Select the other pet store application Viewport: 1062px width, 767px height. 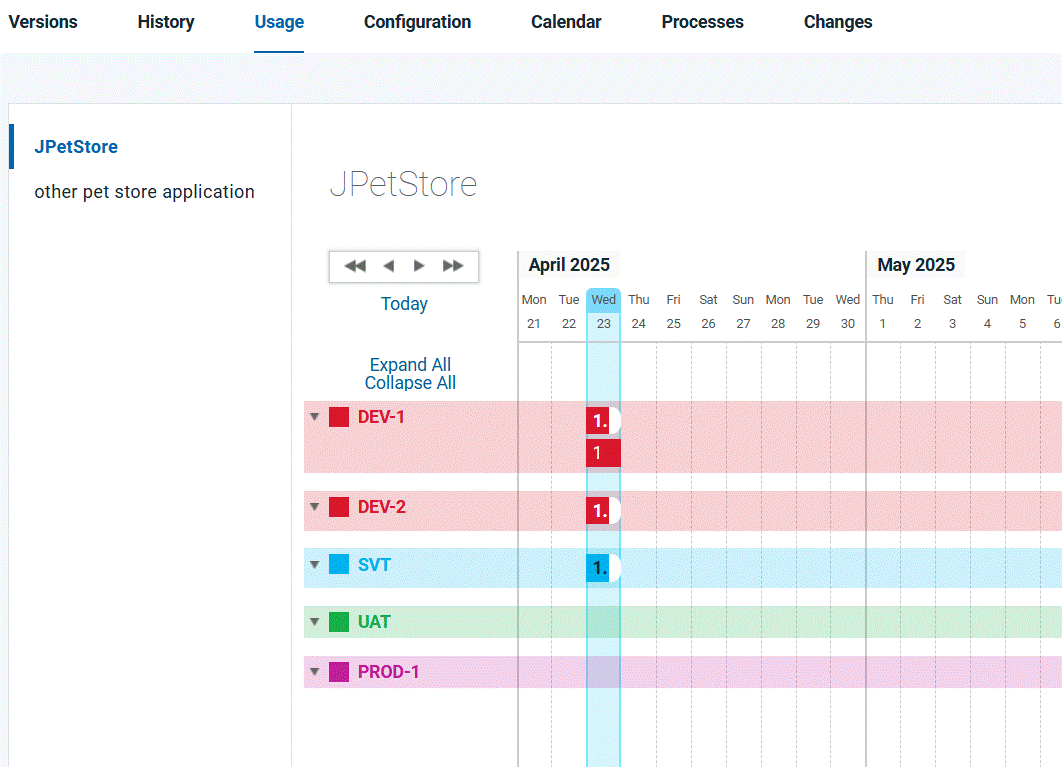(x=144, y=191)
